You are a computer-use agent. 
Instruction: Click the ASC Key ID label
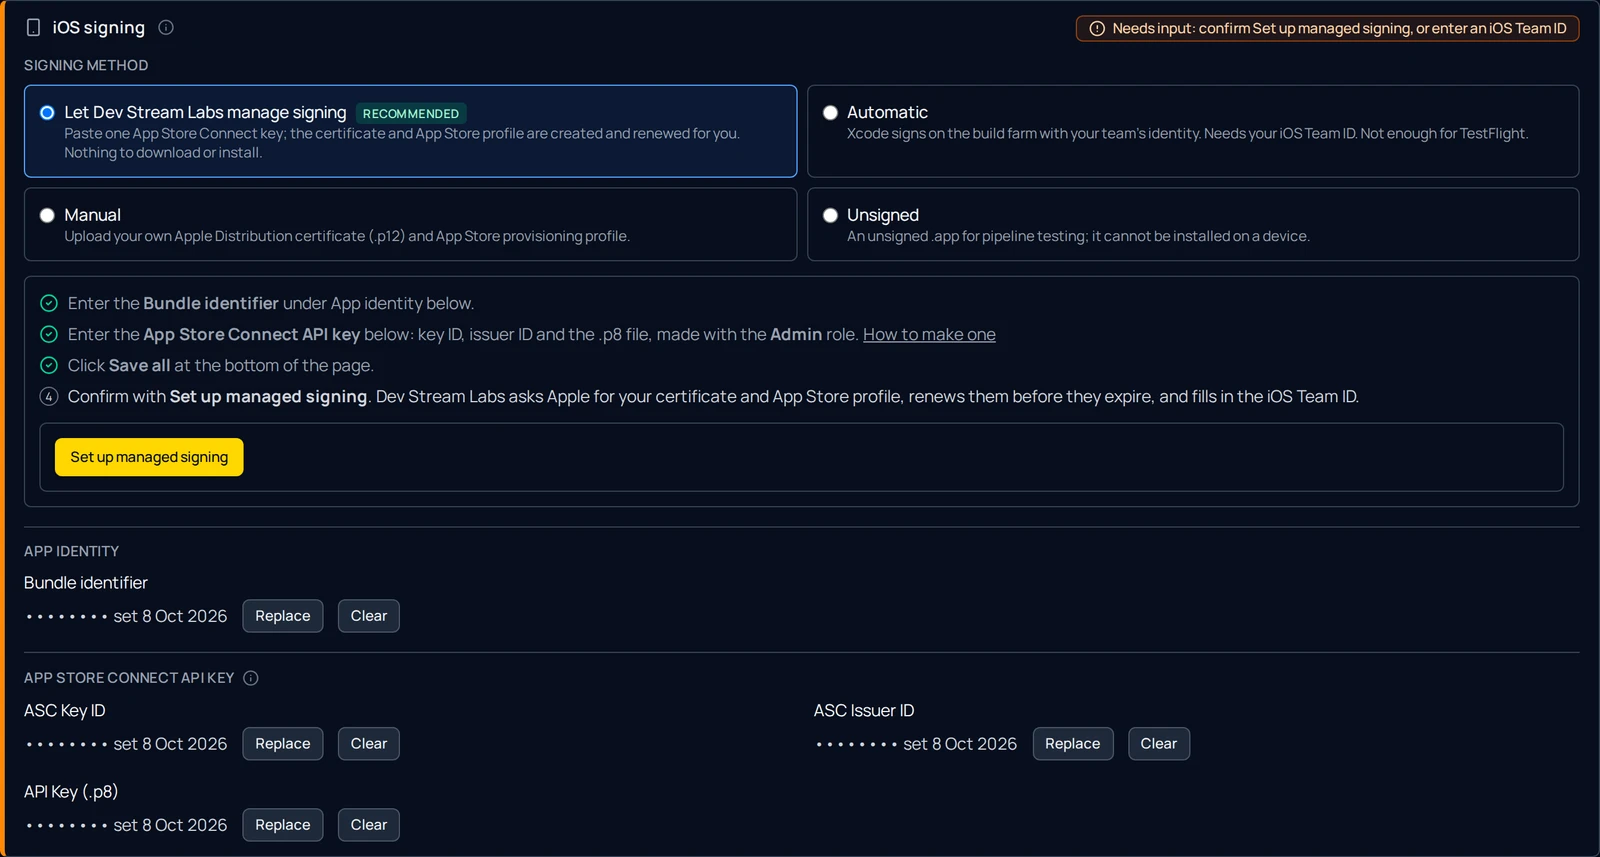[x=65, y=711]
